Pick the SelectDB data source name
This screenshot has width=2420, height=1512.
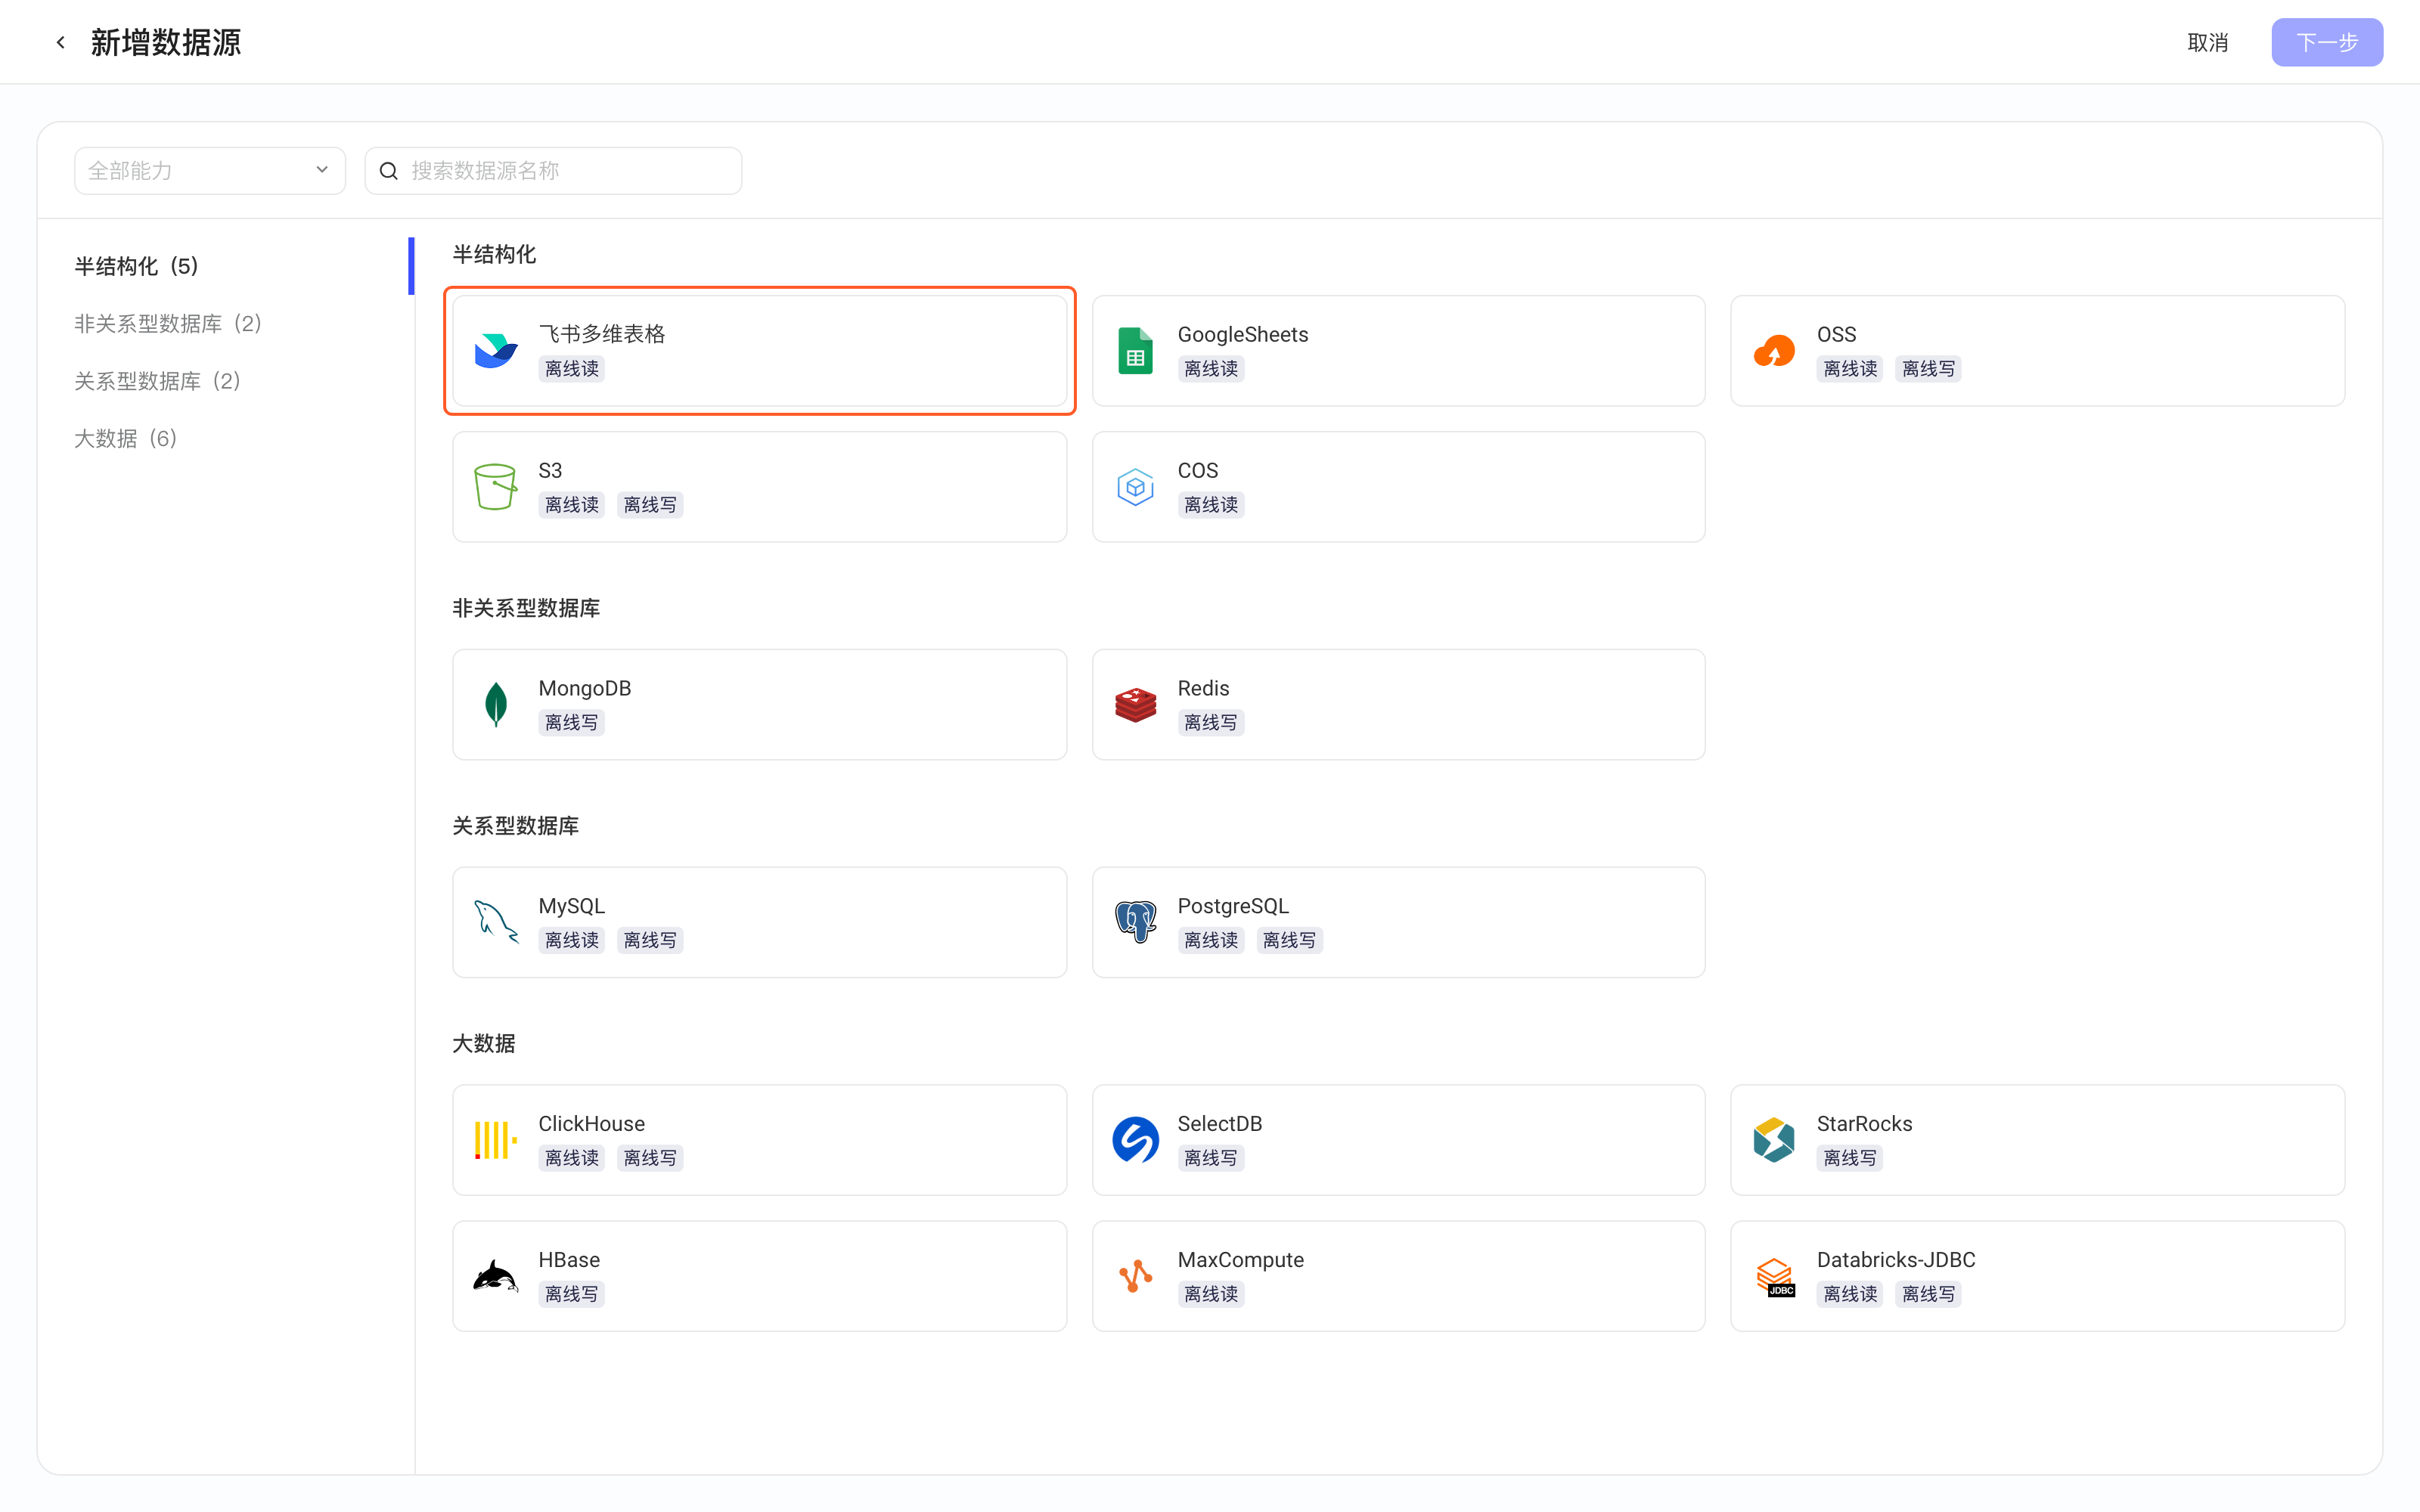point(1220,1124)
